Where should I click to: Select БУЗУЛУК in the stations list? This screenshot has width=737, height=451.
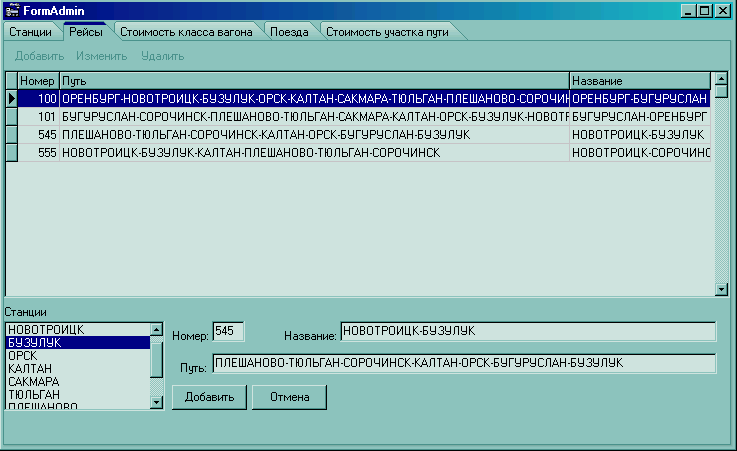pos(78,342)
